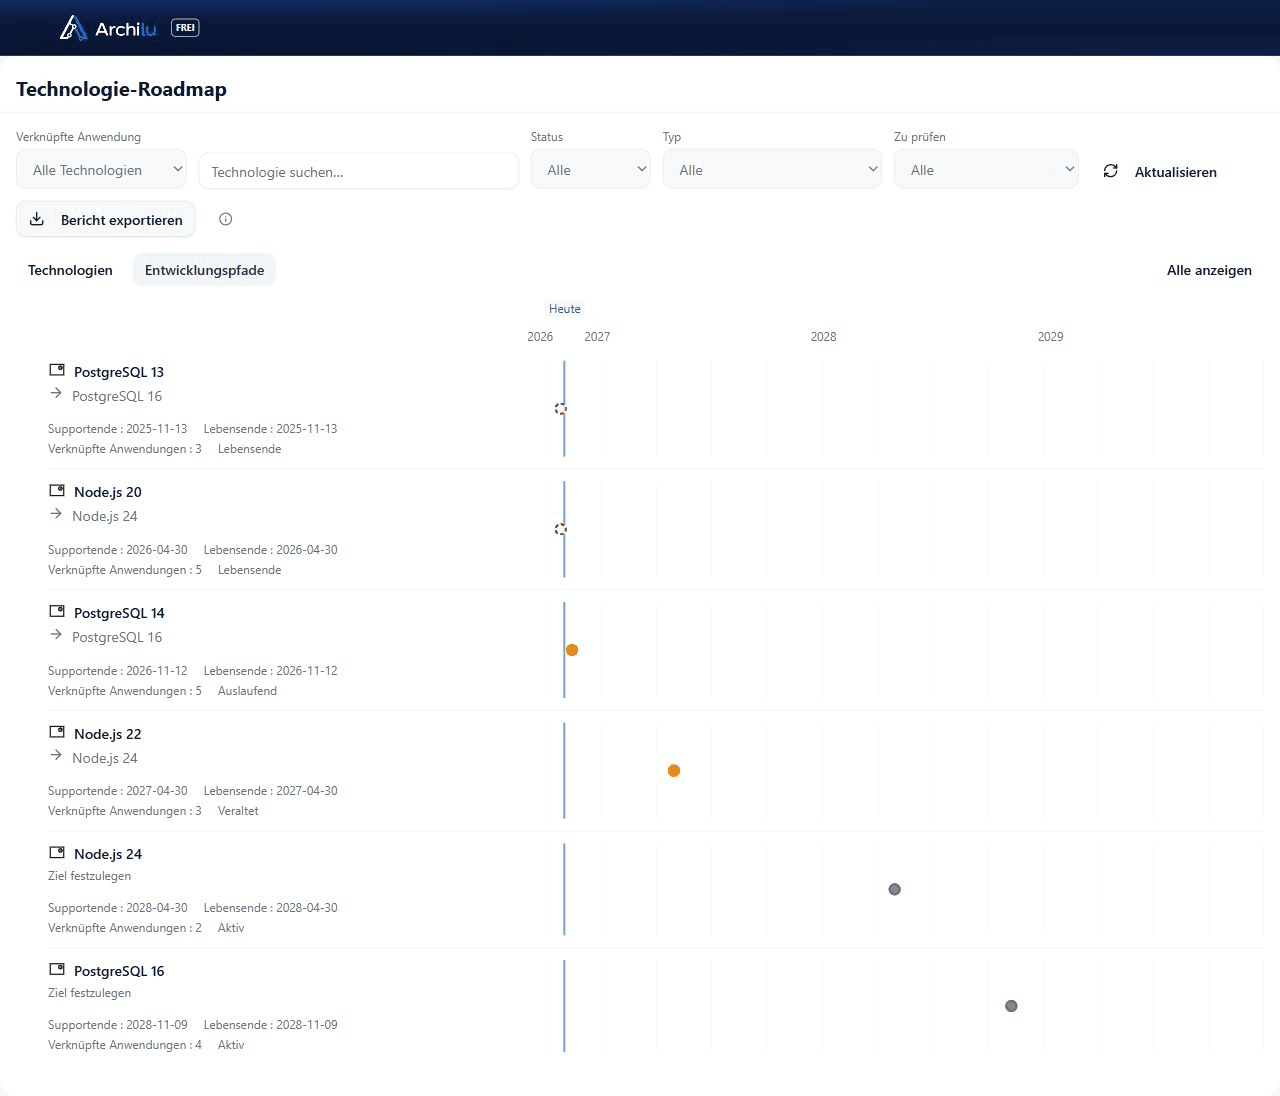Viewport: 1280px width, 1096px height.
Task: Click arrow icon before Node.js 24 under Node.js 22
Action: click(x=56, y=756)
